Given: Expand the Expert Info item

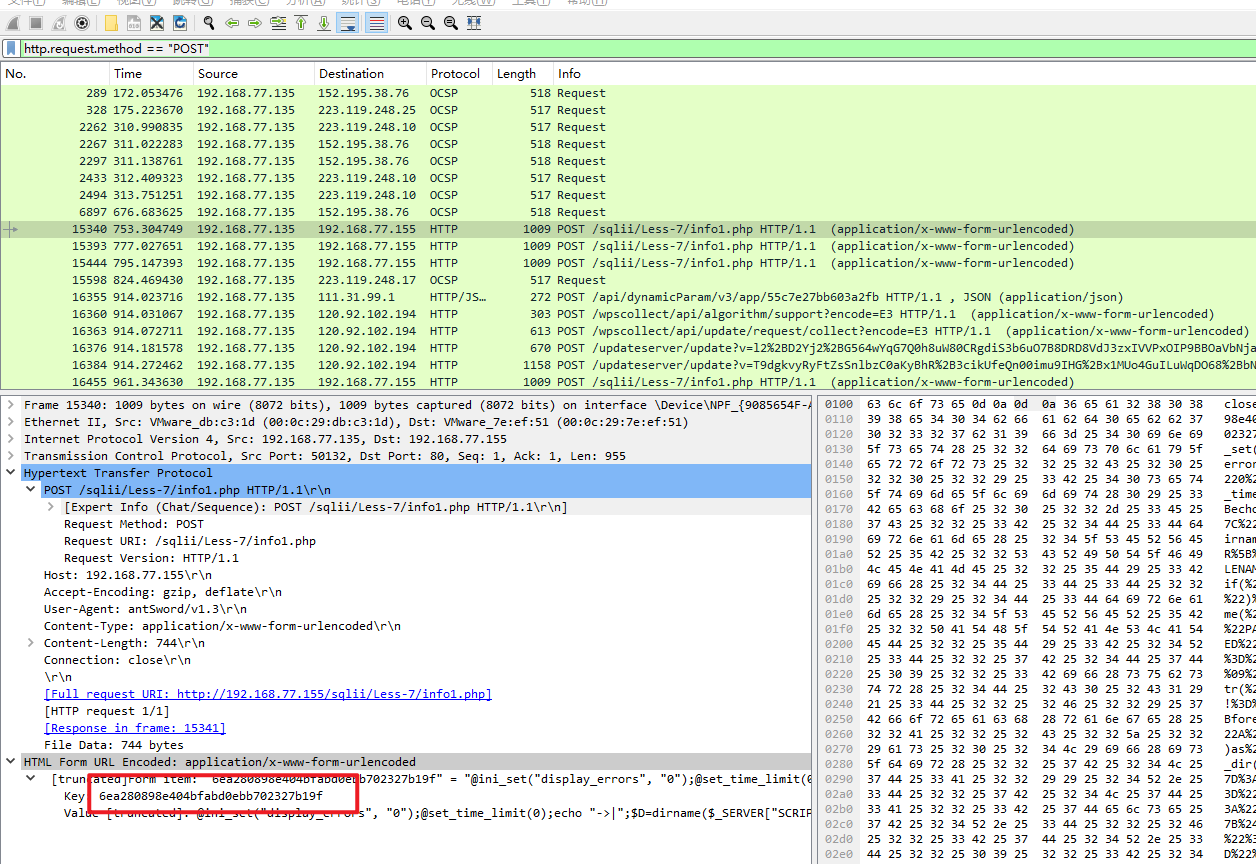Looking at the screenshot, I should coord(52,507).
